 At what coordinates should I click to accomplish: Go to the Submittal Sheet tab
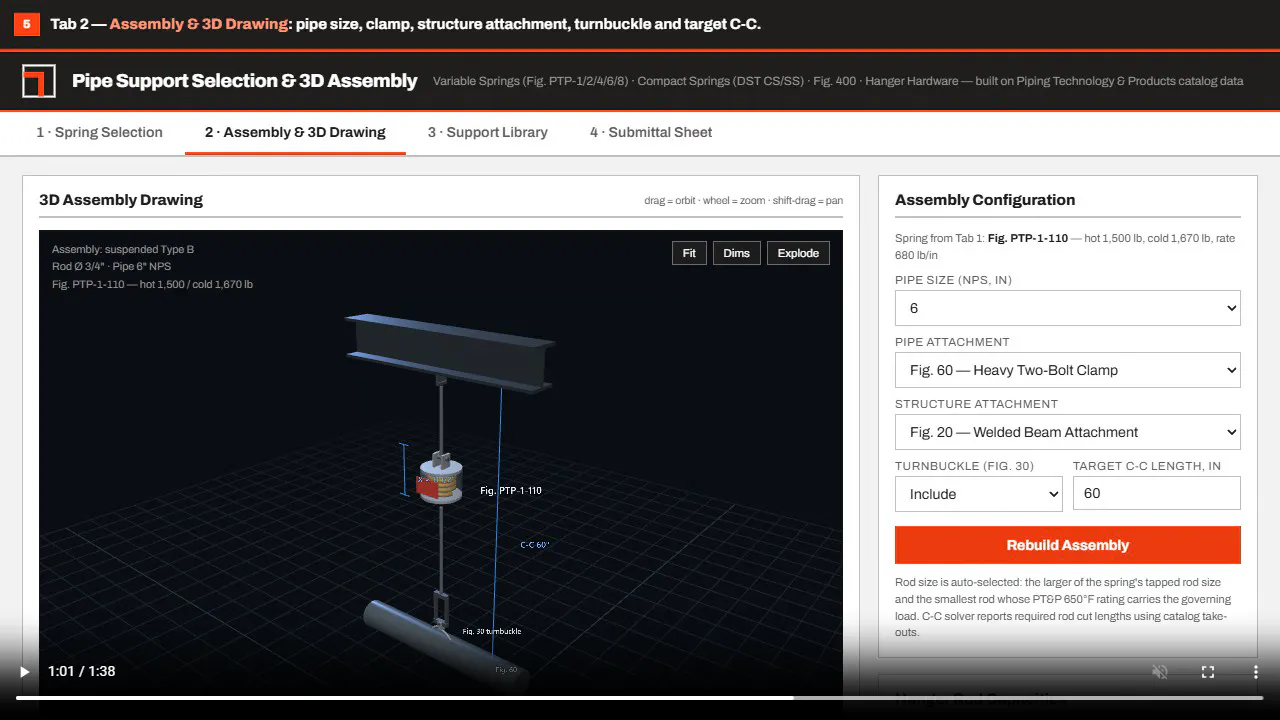coord(651,132)
